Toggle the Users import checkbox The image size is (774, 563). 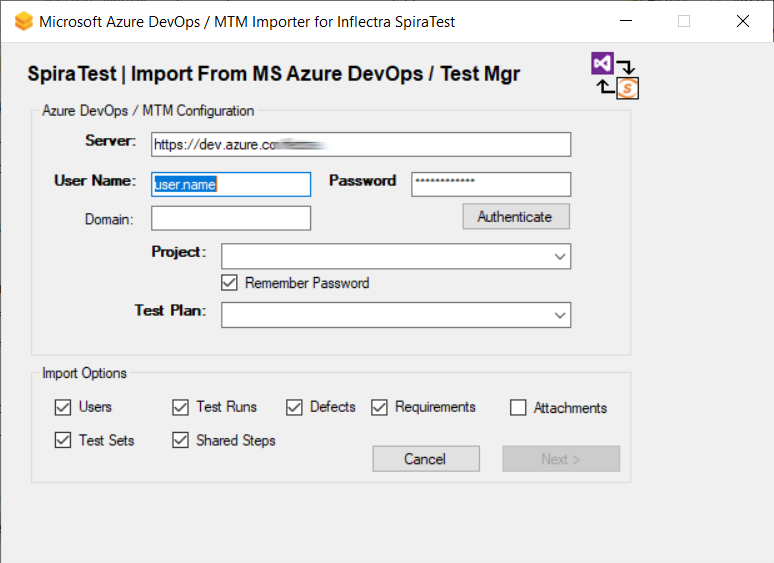[x=62, y=408]
